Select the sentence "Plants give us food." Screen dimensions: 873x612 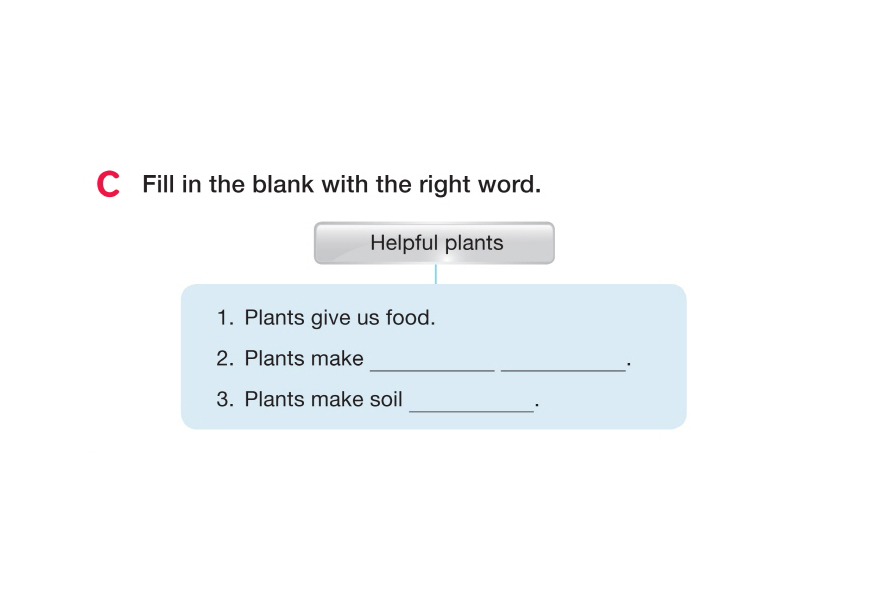point(340,318)
